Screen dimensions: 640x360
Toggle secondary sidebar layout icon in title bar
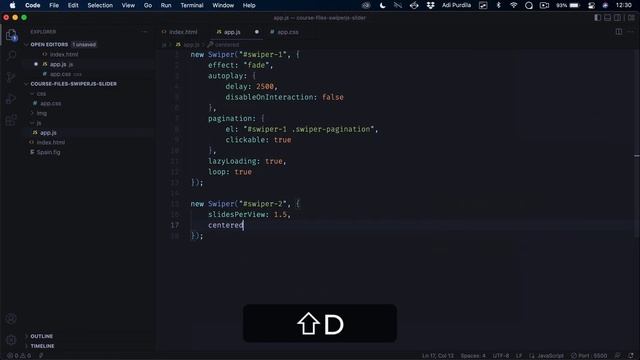pos(618,18)
